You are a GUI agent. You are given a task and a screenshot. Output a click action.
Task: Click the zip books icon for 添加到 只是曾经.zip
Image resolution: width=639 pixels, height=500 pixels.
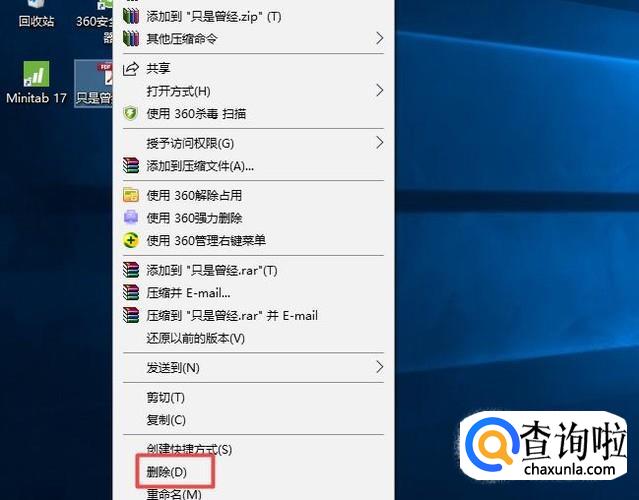coord(131,16)
